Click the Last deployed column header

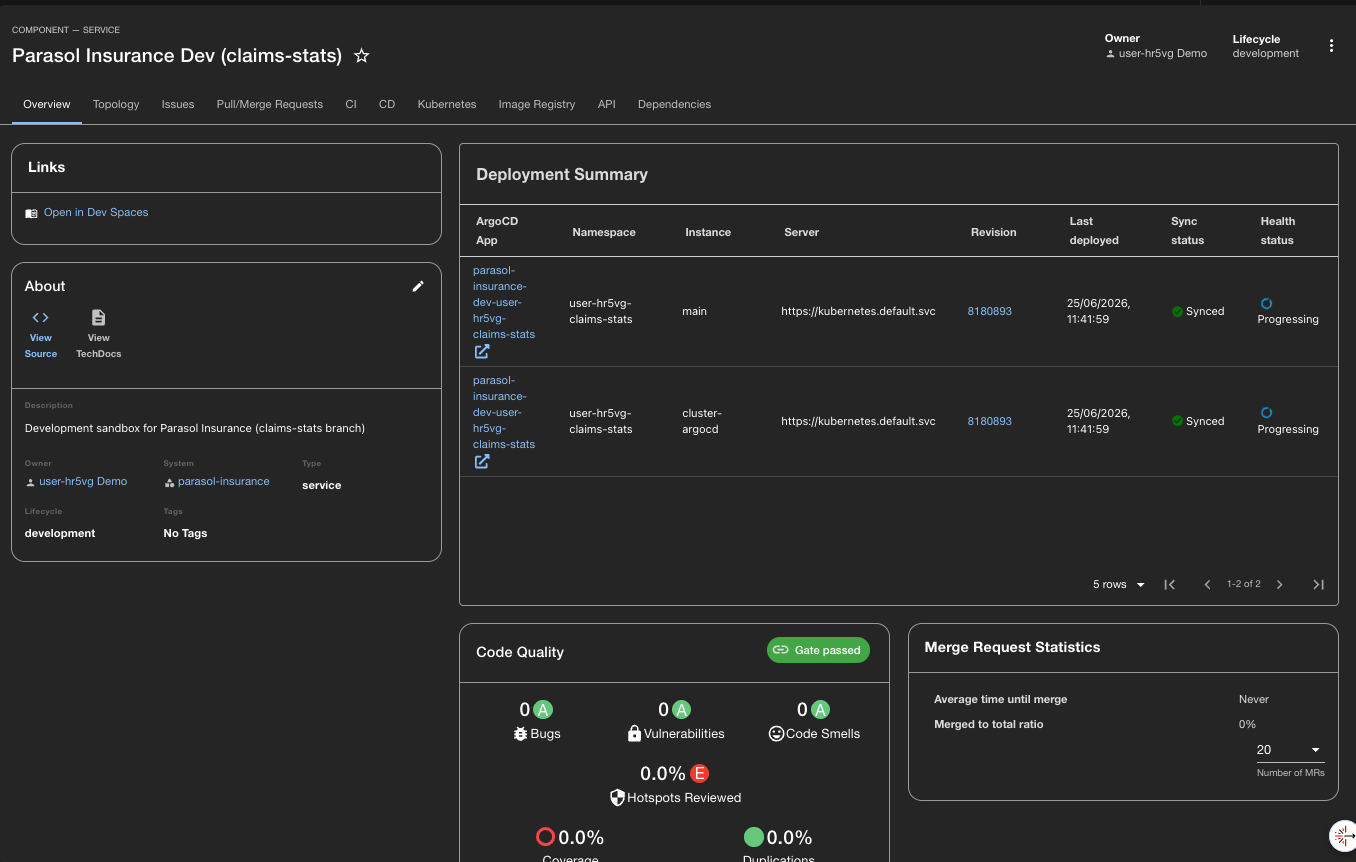coord(1094,231)
